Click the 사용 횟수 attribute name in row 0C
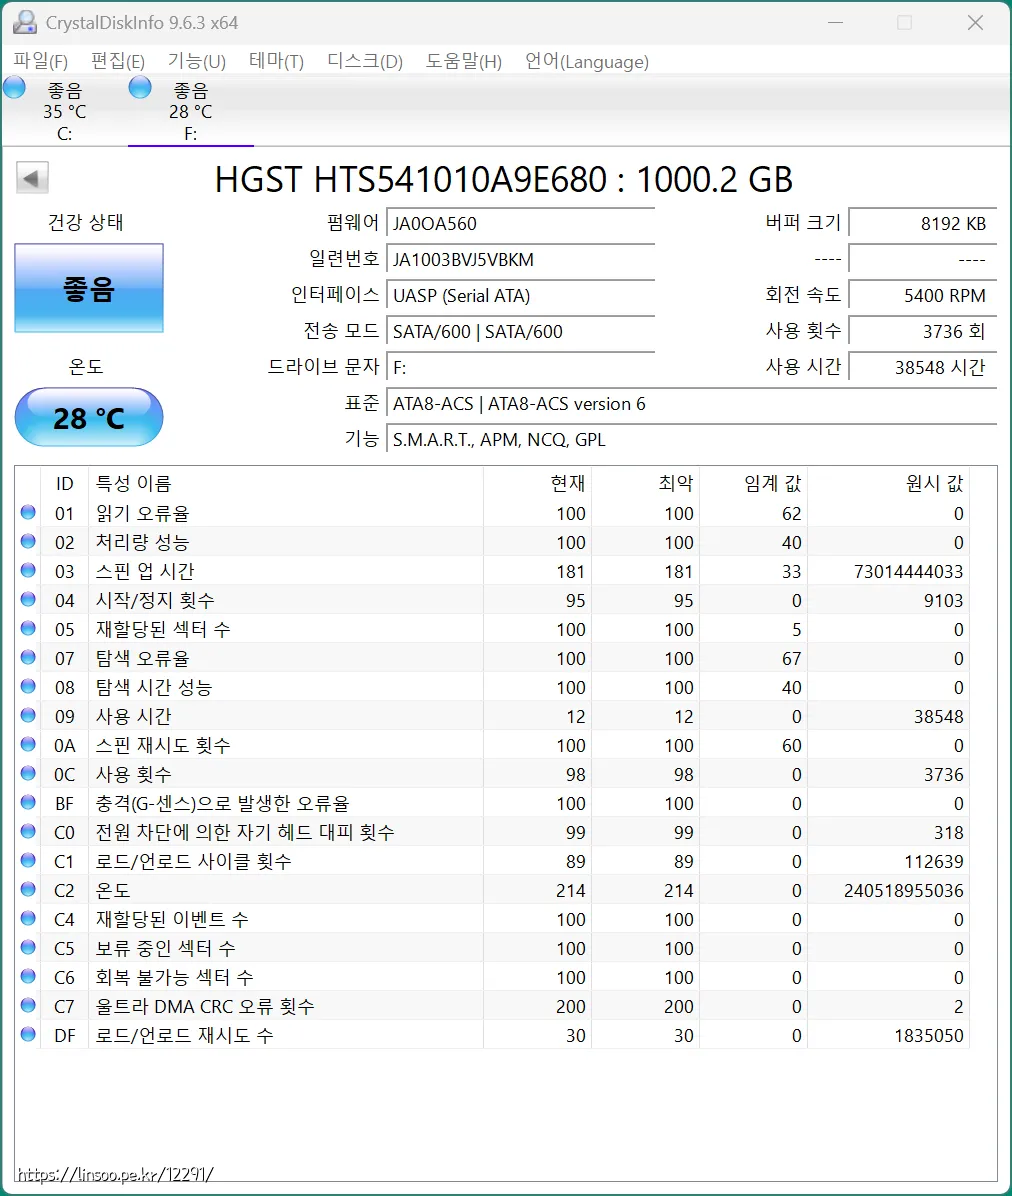 133,774
